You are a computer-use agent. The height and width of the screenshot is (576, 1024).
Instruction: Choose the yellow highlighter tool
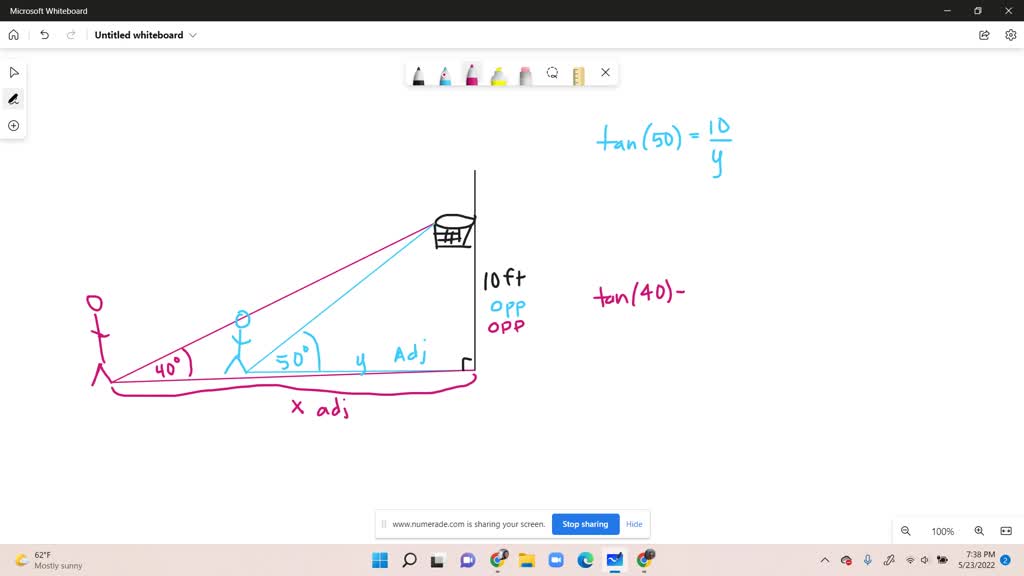click(498, 73)
